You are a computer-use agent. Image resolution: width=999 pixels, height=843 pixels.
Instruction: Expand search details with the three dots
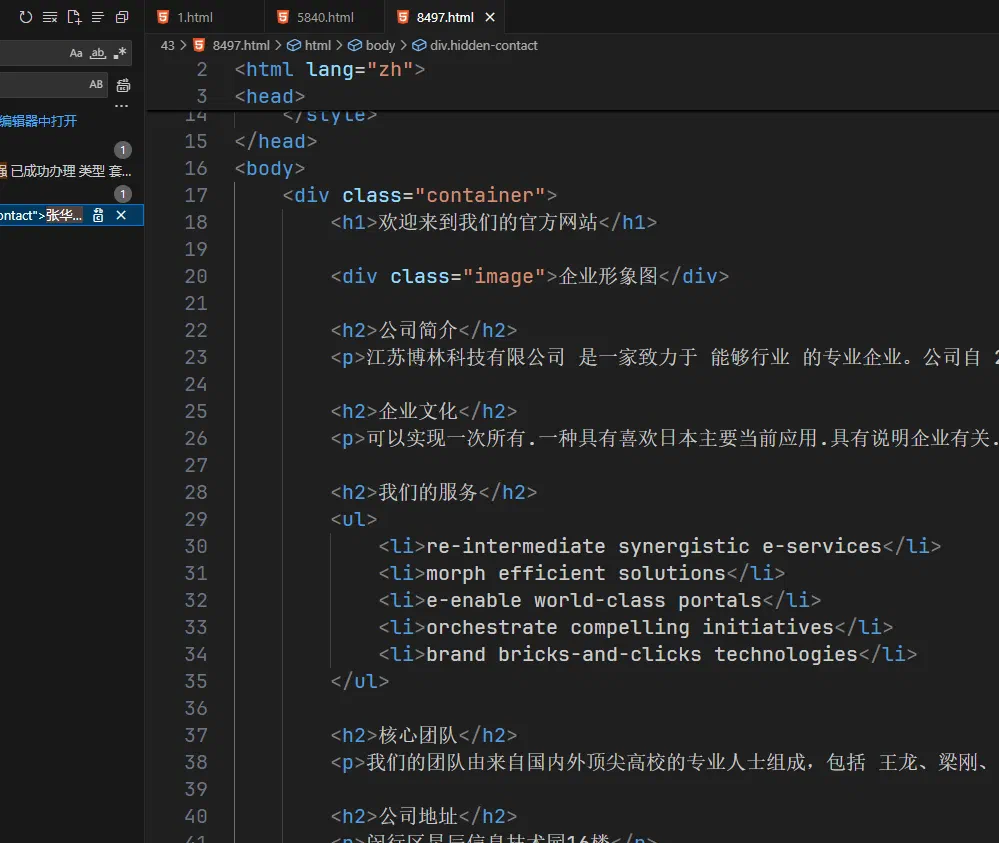(122, 106)
